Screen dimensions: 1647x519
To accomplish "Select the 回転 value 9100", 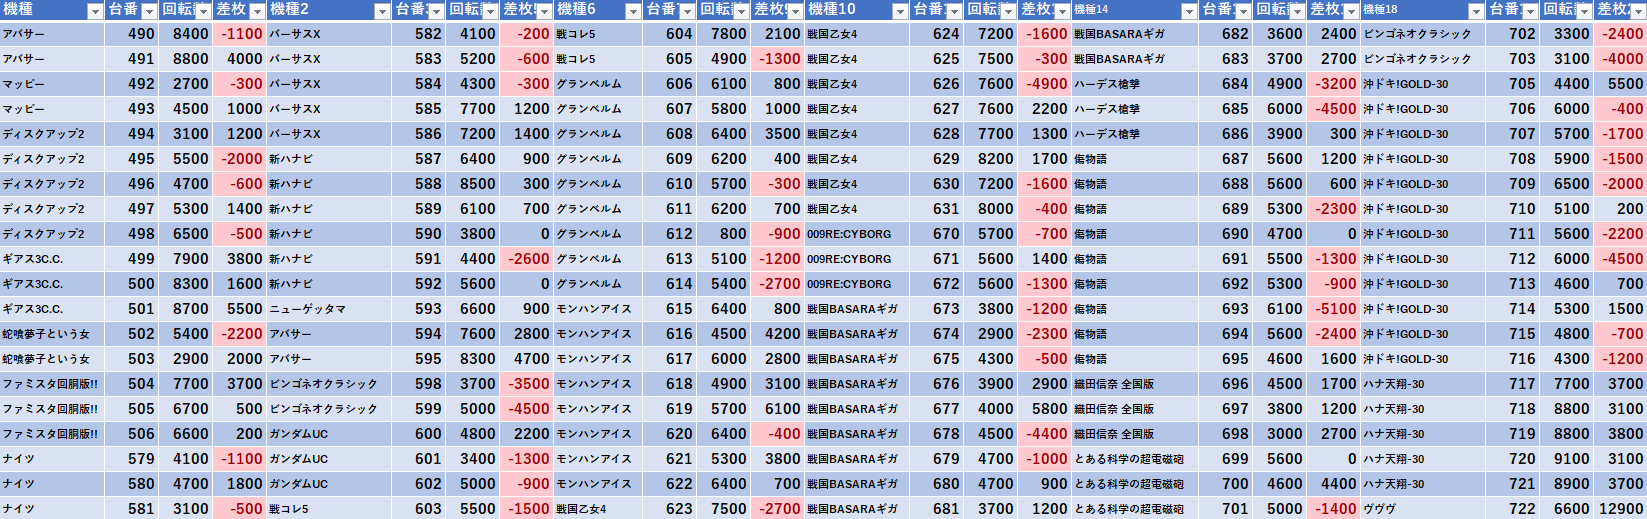I will pyautogui.click(x=1566, y=459).
